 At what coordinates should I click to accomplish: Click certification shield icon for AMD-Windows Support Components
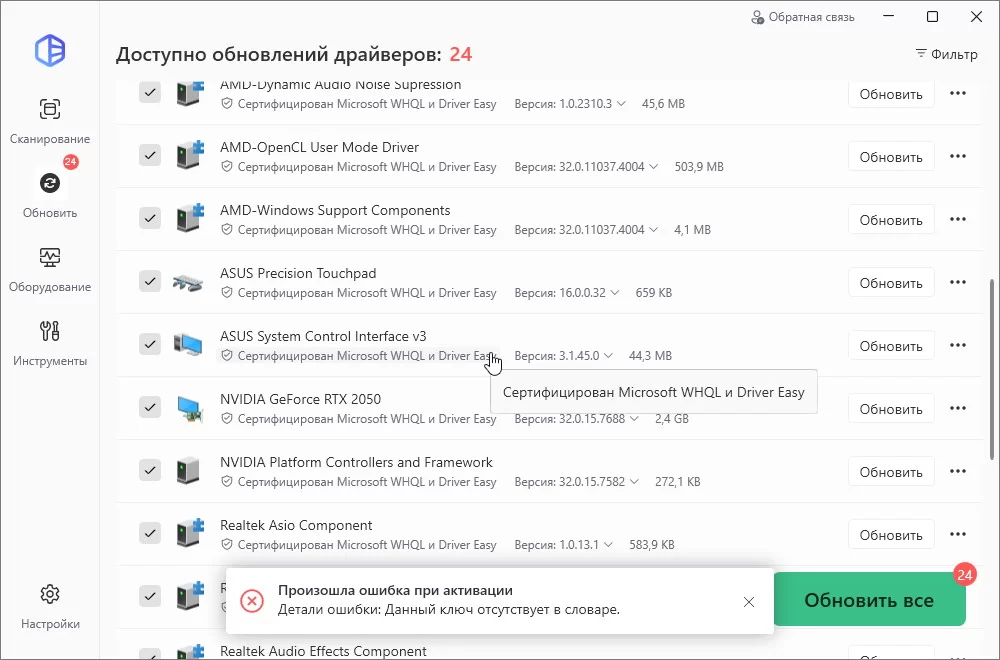226,229
